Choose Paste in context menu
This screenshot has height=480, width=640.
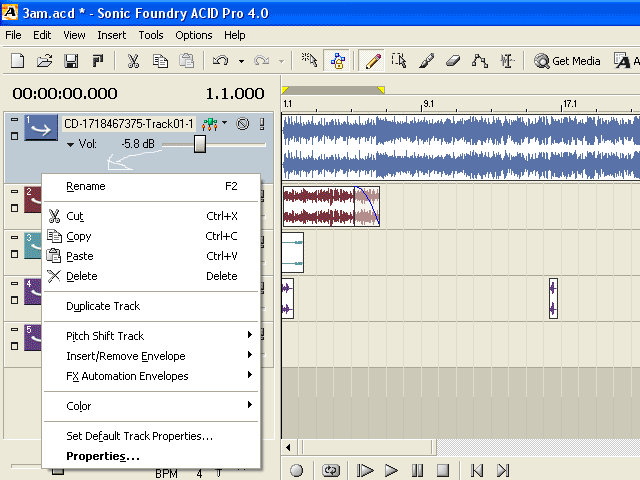(x=151, y=256)
